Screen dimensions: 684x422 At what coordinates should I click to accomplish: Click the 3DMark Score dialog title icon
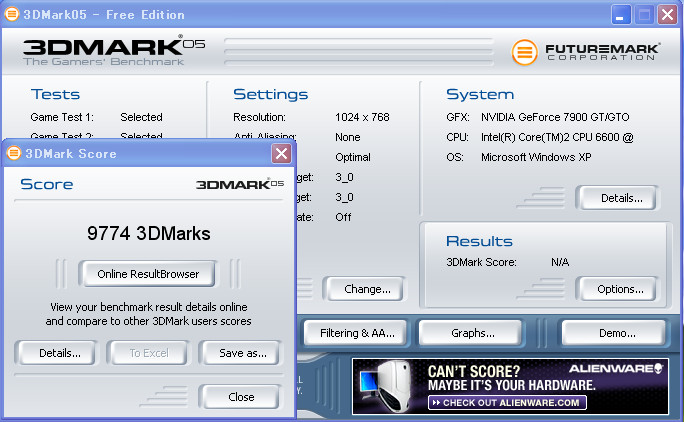click(x=14, y=153)
